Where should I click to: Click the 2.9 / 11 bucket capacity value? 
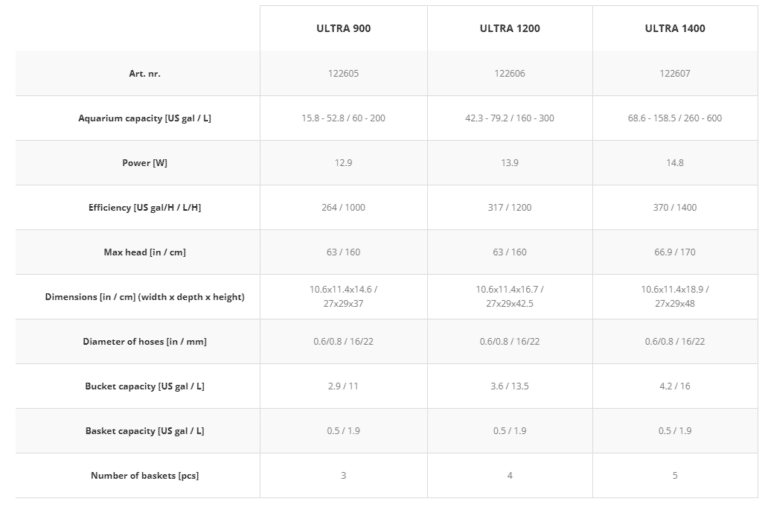343,386
